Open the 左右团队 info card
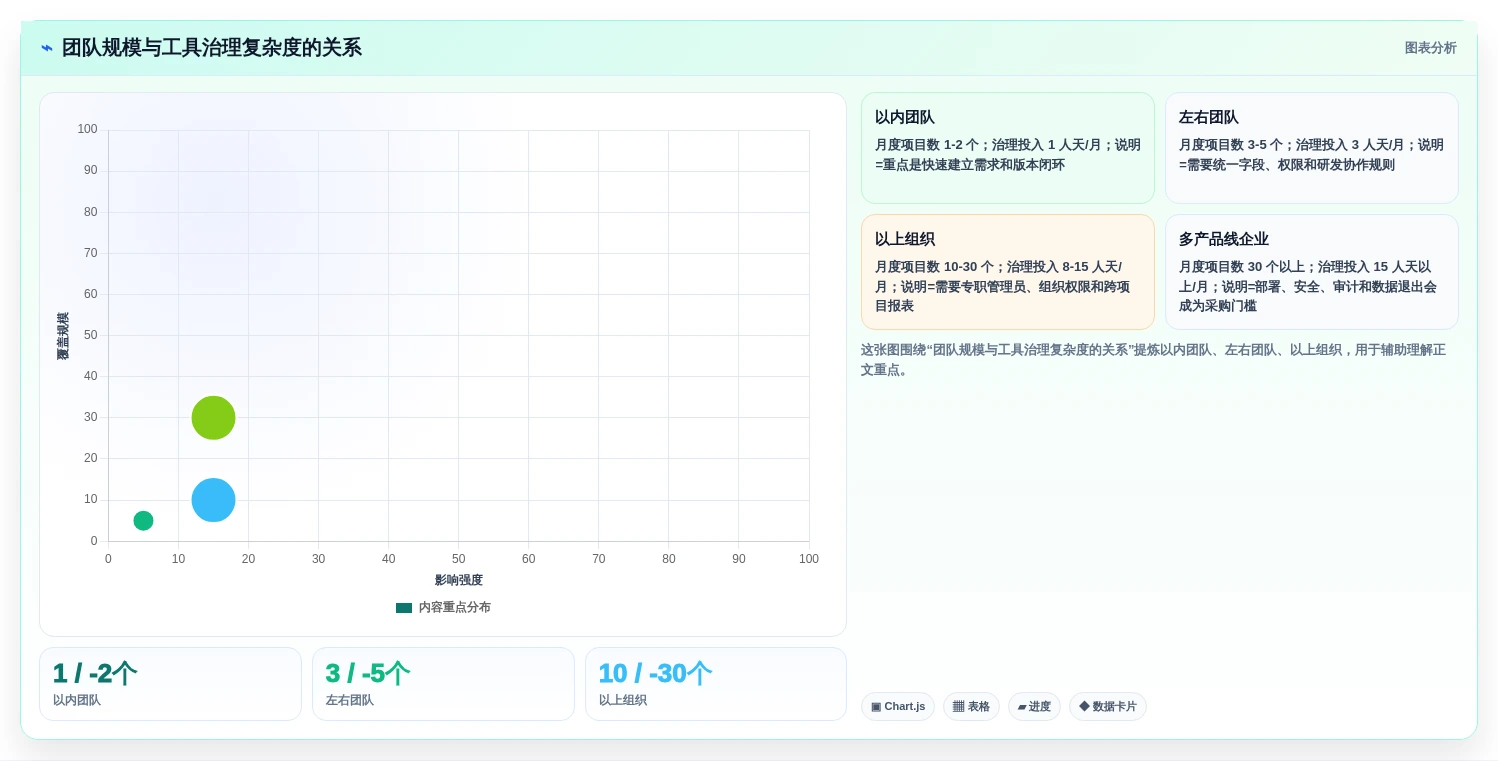Image resolution: width=1498 pixels, height=761 pixels. coord(1312,148)
